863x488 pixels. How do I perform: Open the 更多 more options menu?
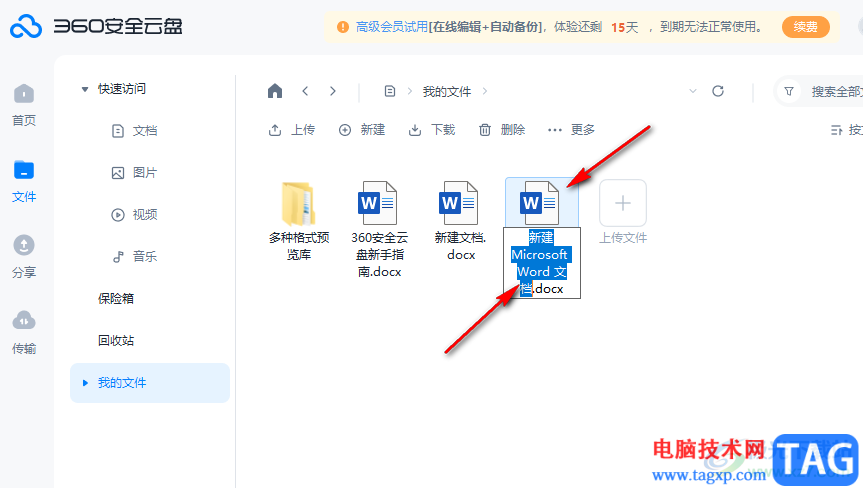pyautogui.click(x=571, y=130)
